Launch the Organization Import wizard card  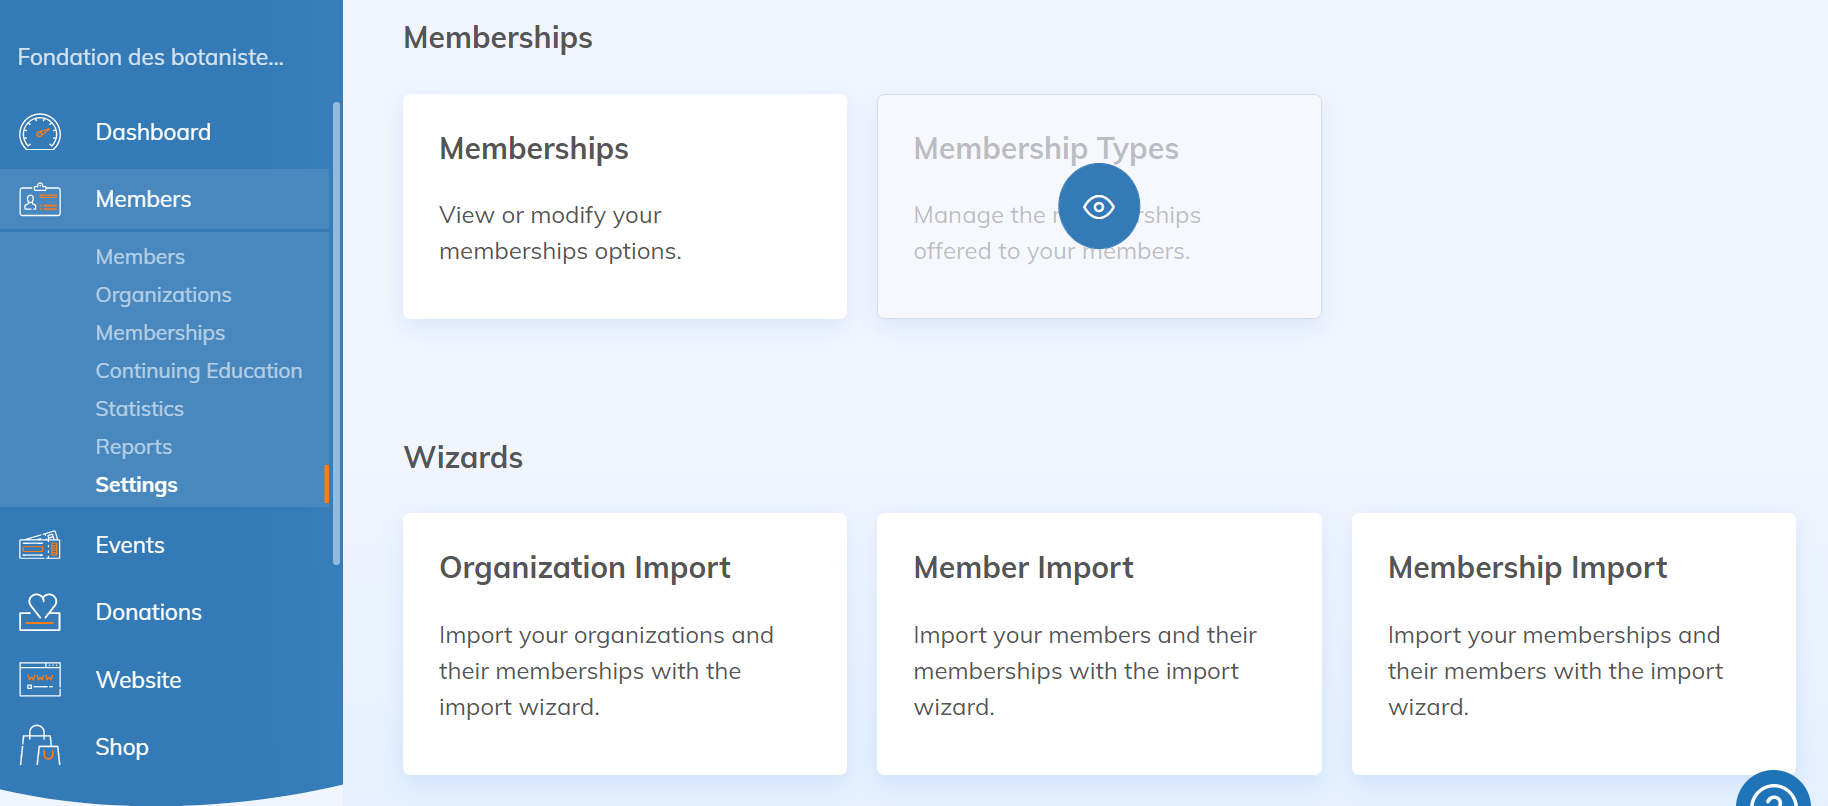pyautogui.click(x=624, y=643)
